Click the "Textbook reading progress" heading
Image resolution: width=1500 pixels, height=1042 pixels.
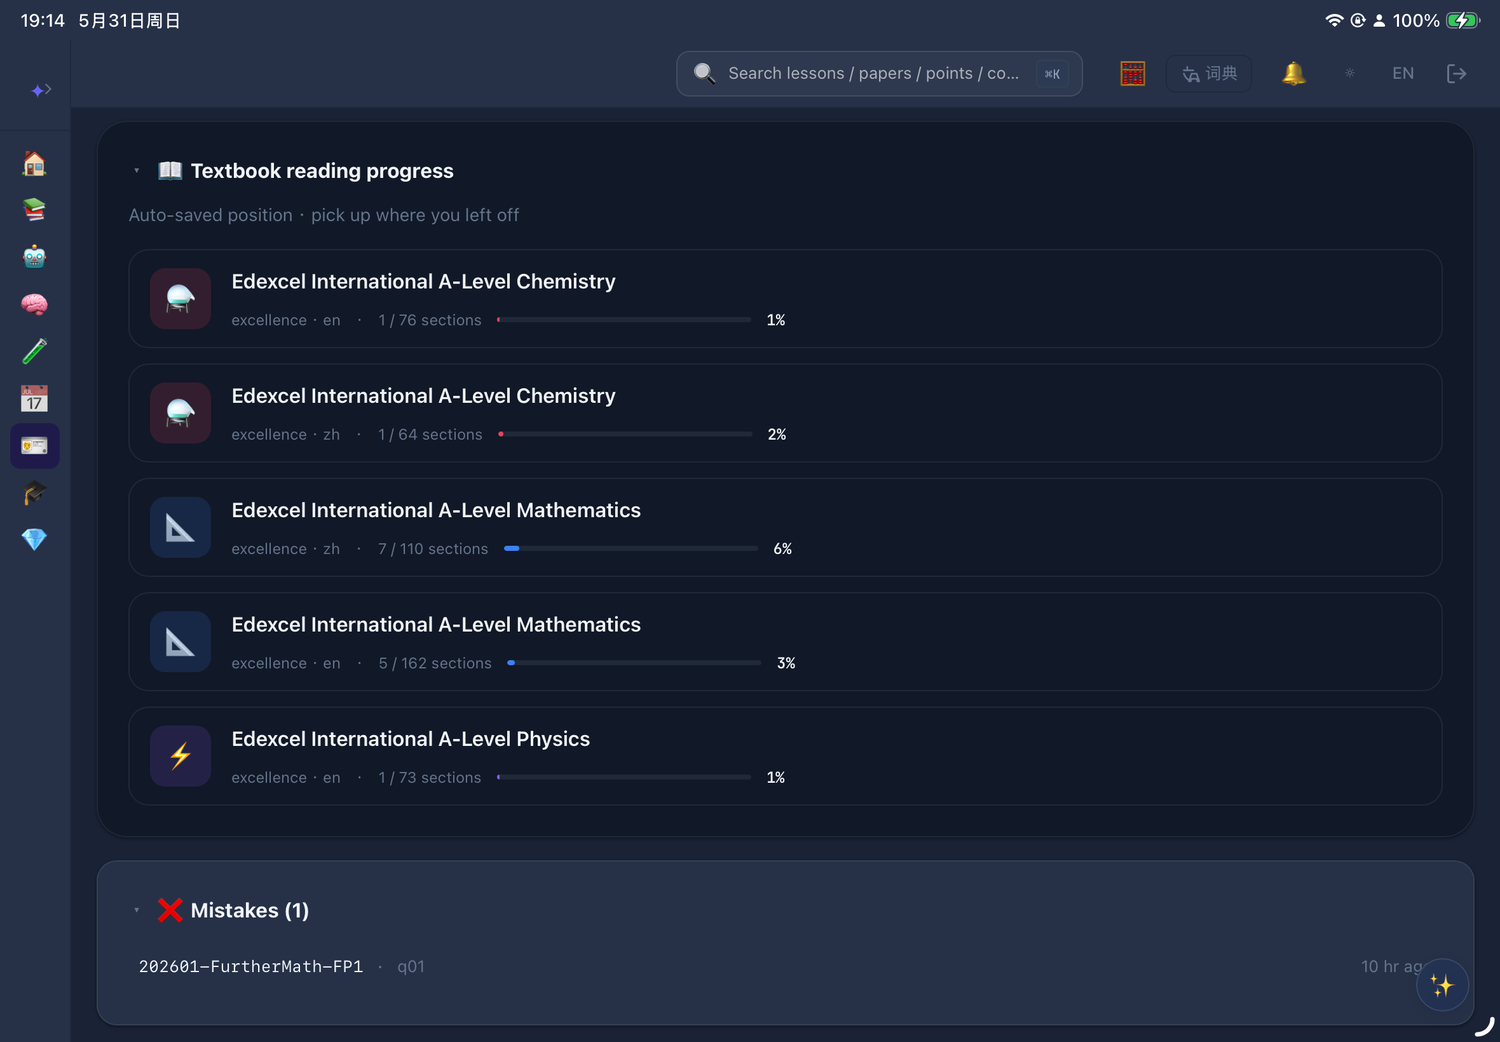322,171
